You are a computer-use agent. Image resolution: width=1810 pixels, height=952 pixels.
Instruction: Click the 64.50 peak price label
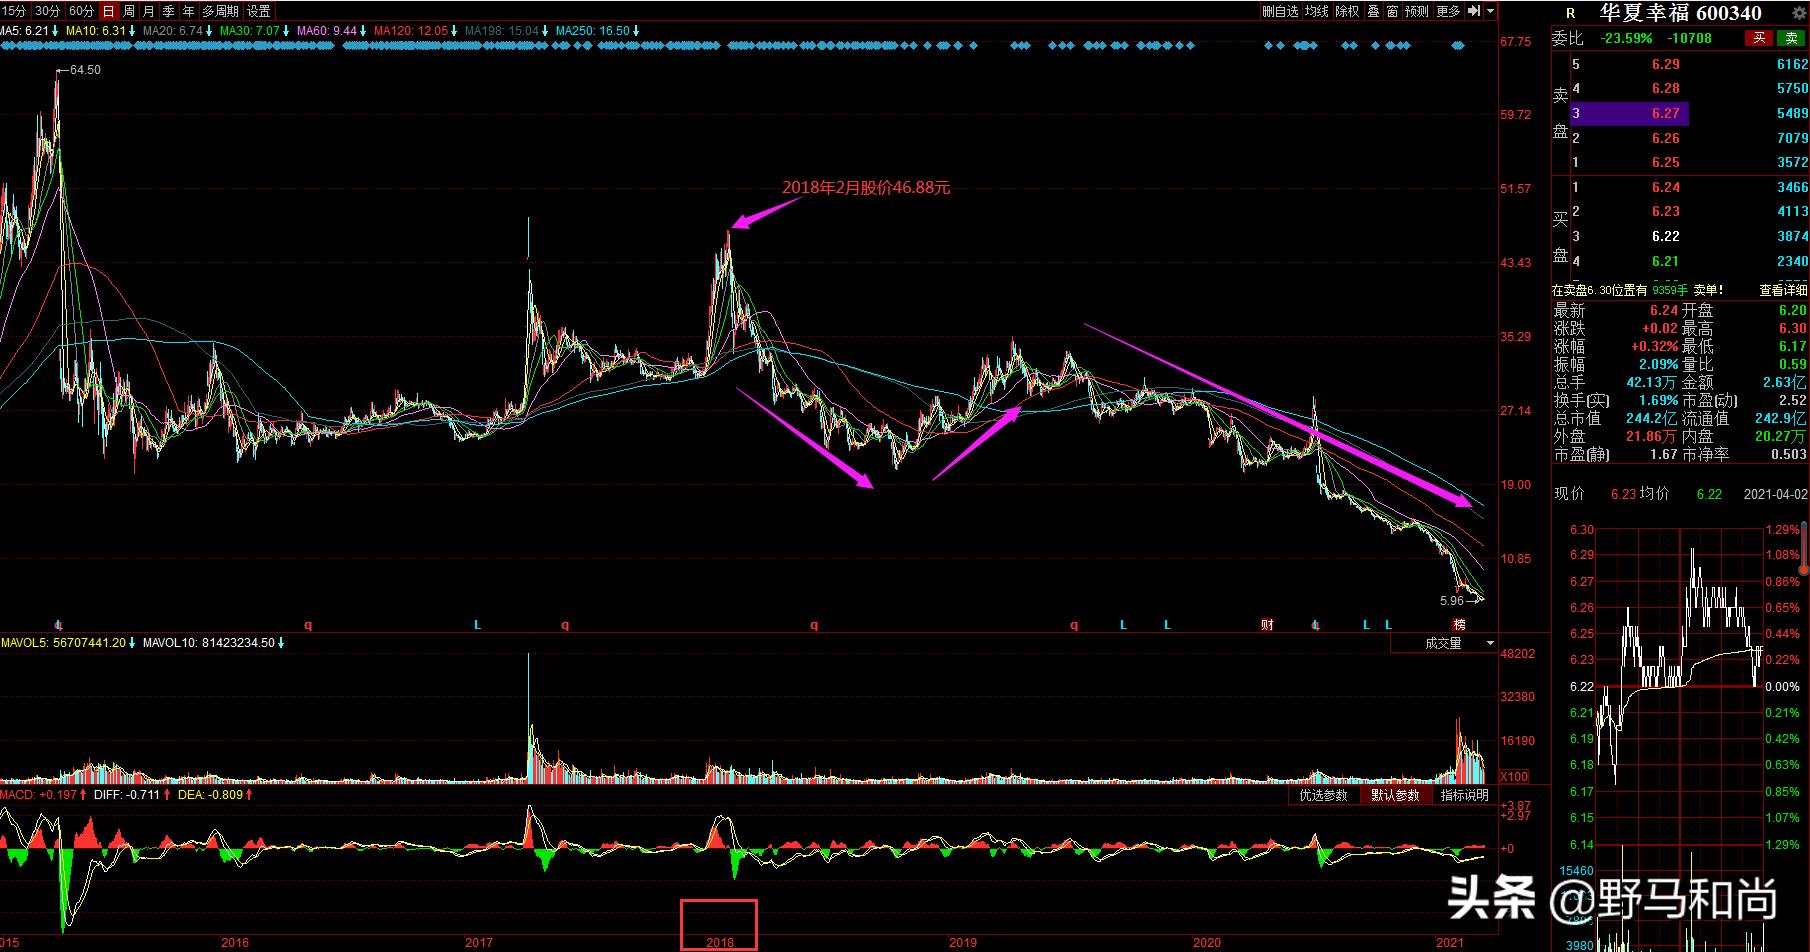pyautogui.click(x=84, y=70)
